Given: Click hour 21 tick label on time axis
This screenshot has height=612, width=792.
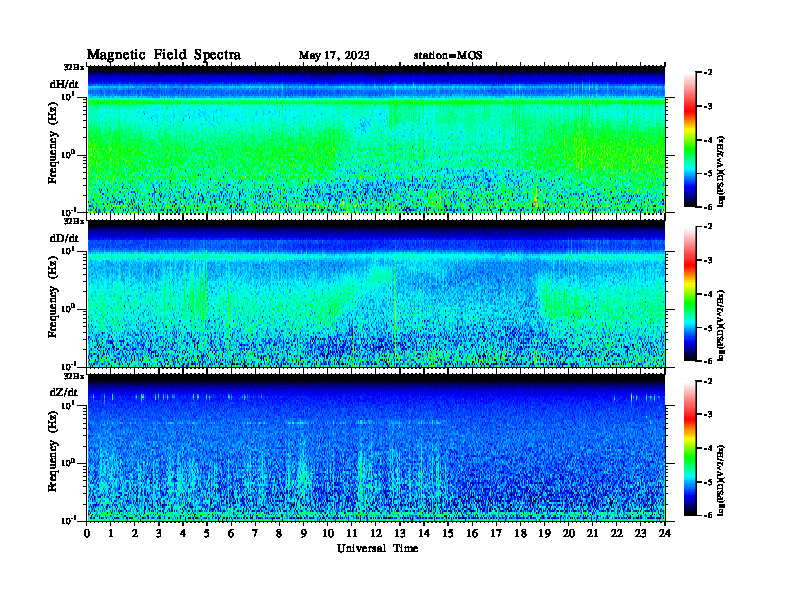Looking at the screenshot, I should [592, 534].
